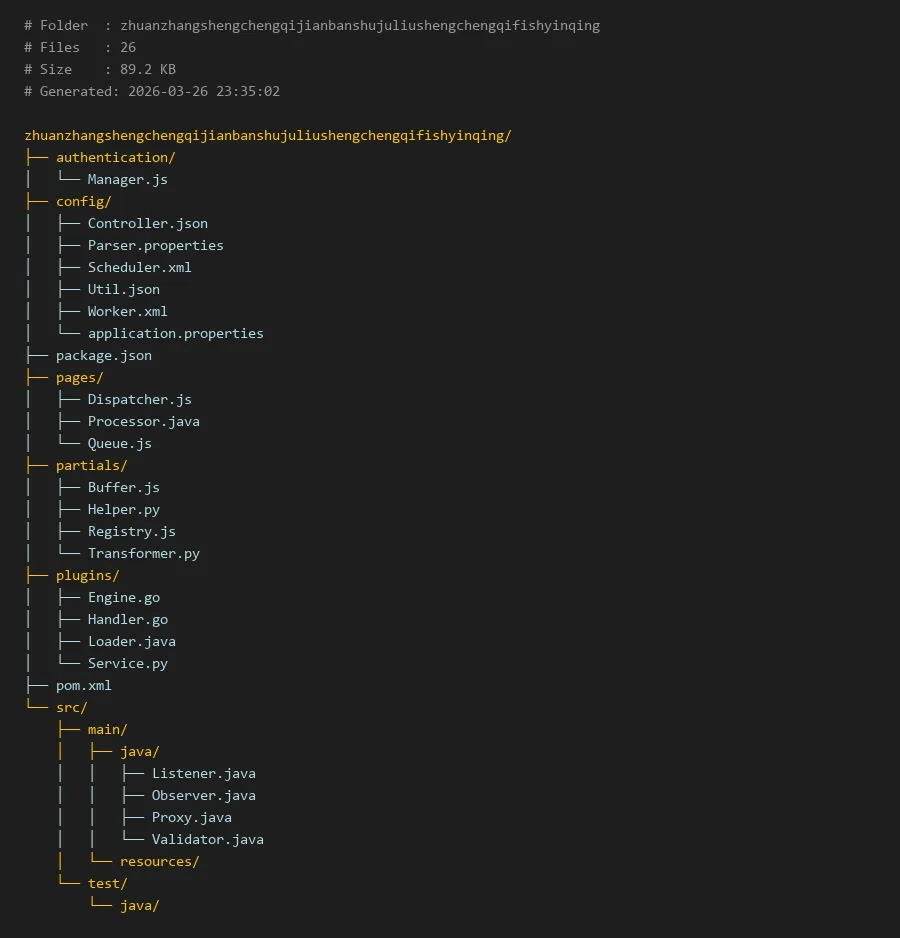
Task: Select Processor.java file
Action: 143,421
